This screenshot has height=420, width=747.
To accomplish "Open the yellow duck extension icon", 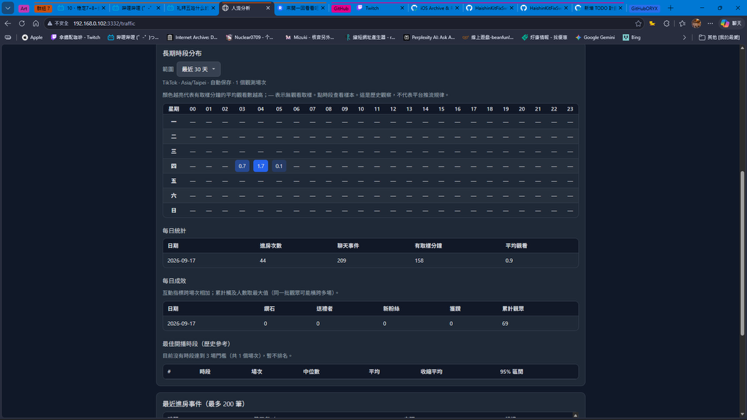I will coord(652,23).
